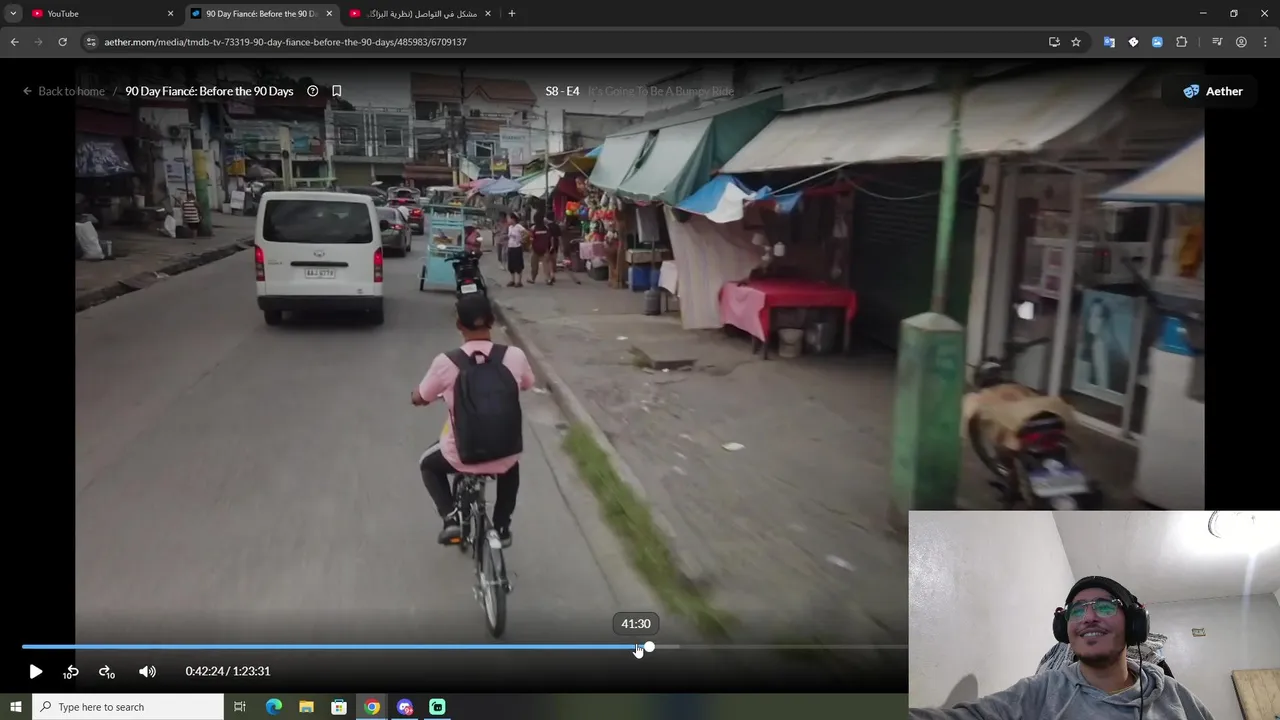Open File Explorer from the taskbar

306,707
